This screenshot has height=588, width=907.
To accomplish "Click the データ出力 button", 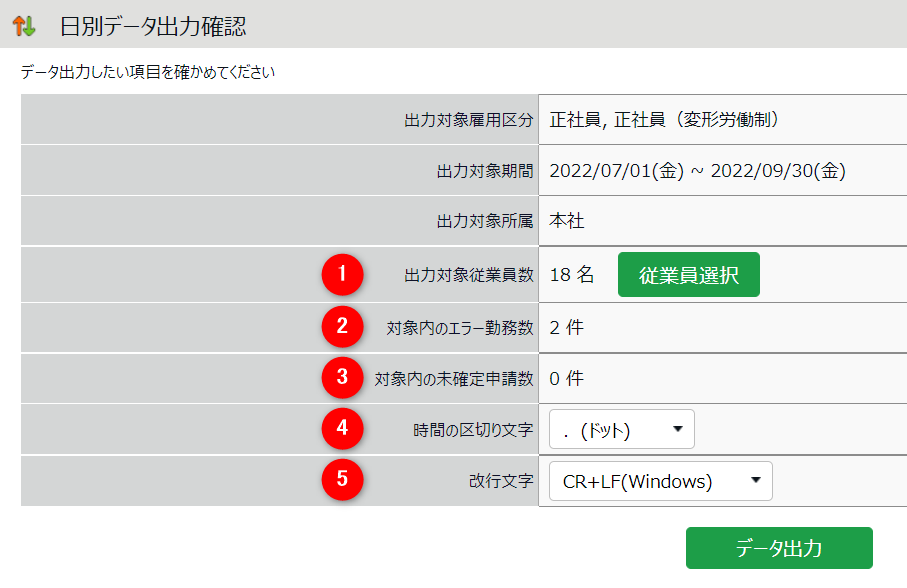I will [x=779, y=548].
